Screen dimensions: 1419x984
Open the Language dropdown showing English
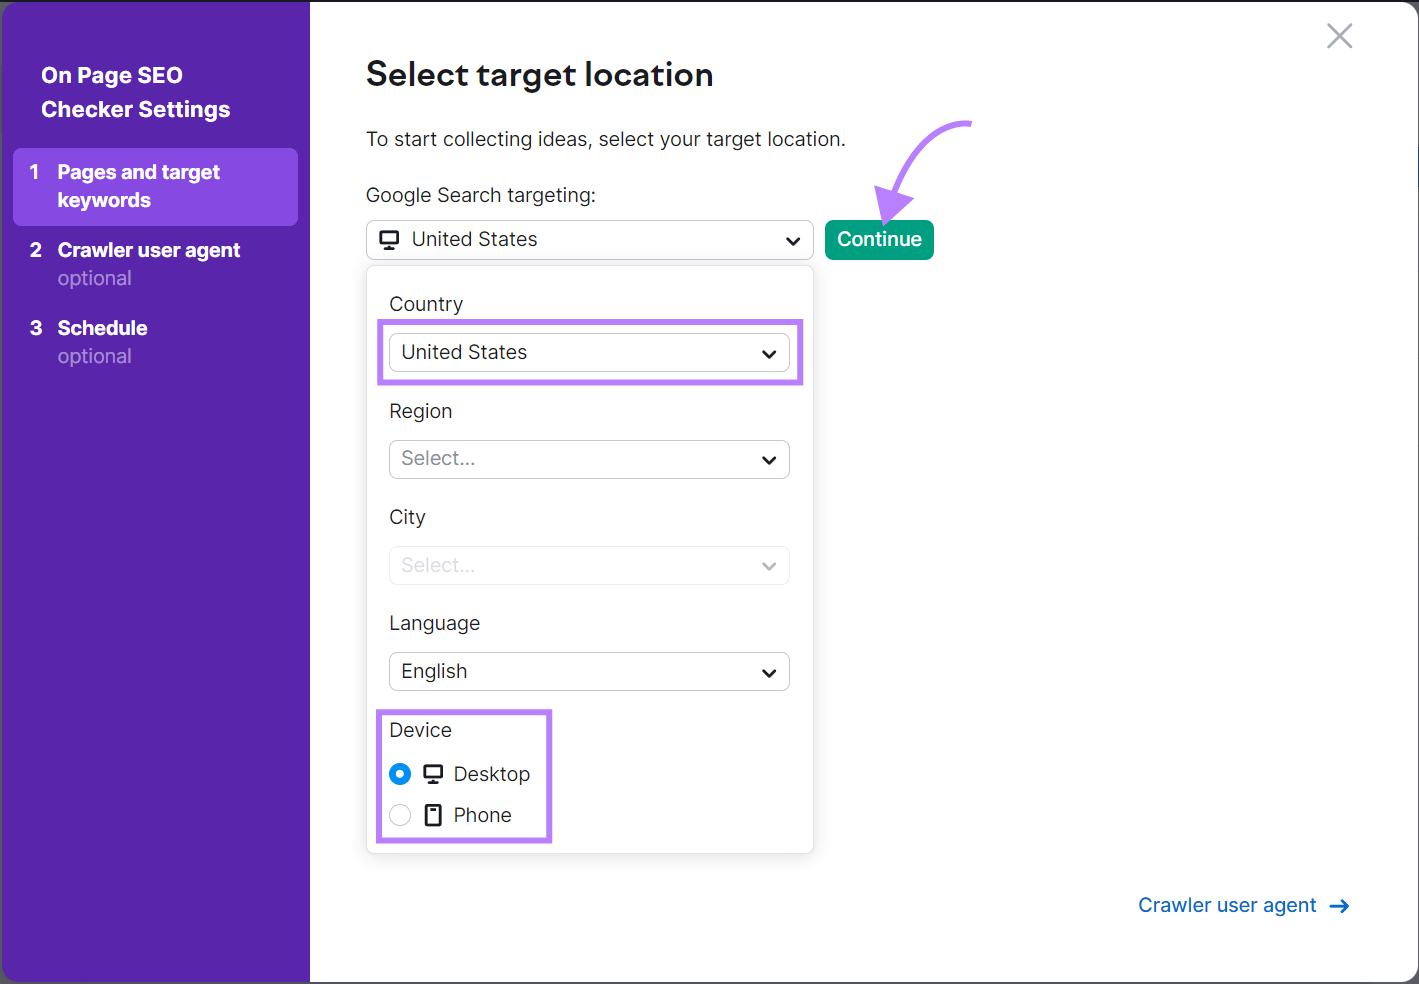coord(589,671)
